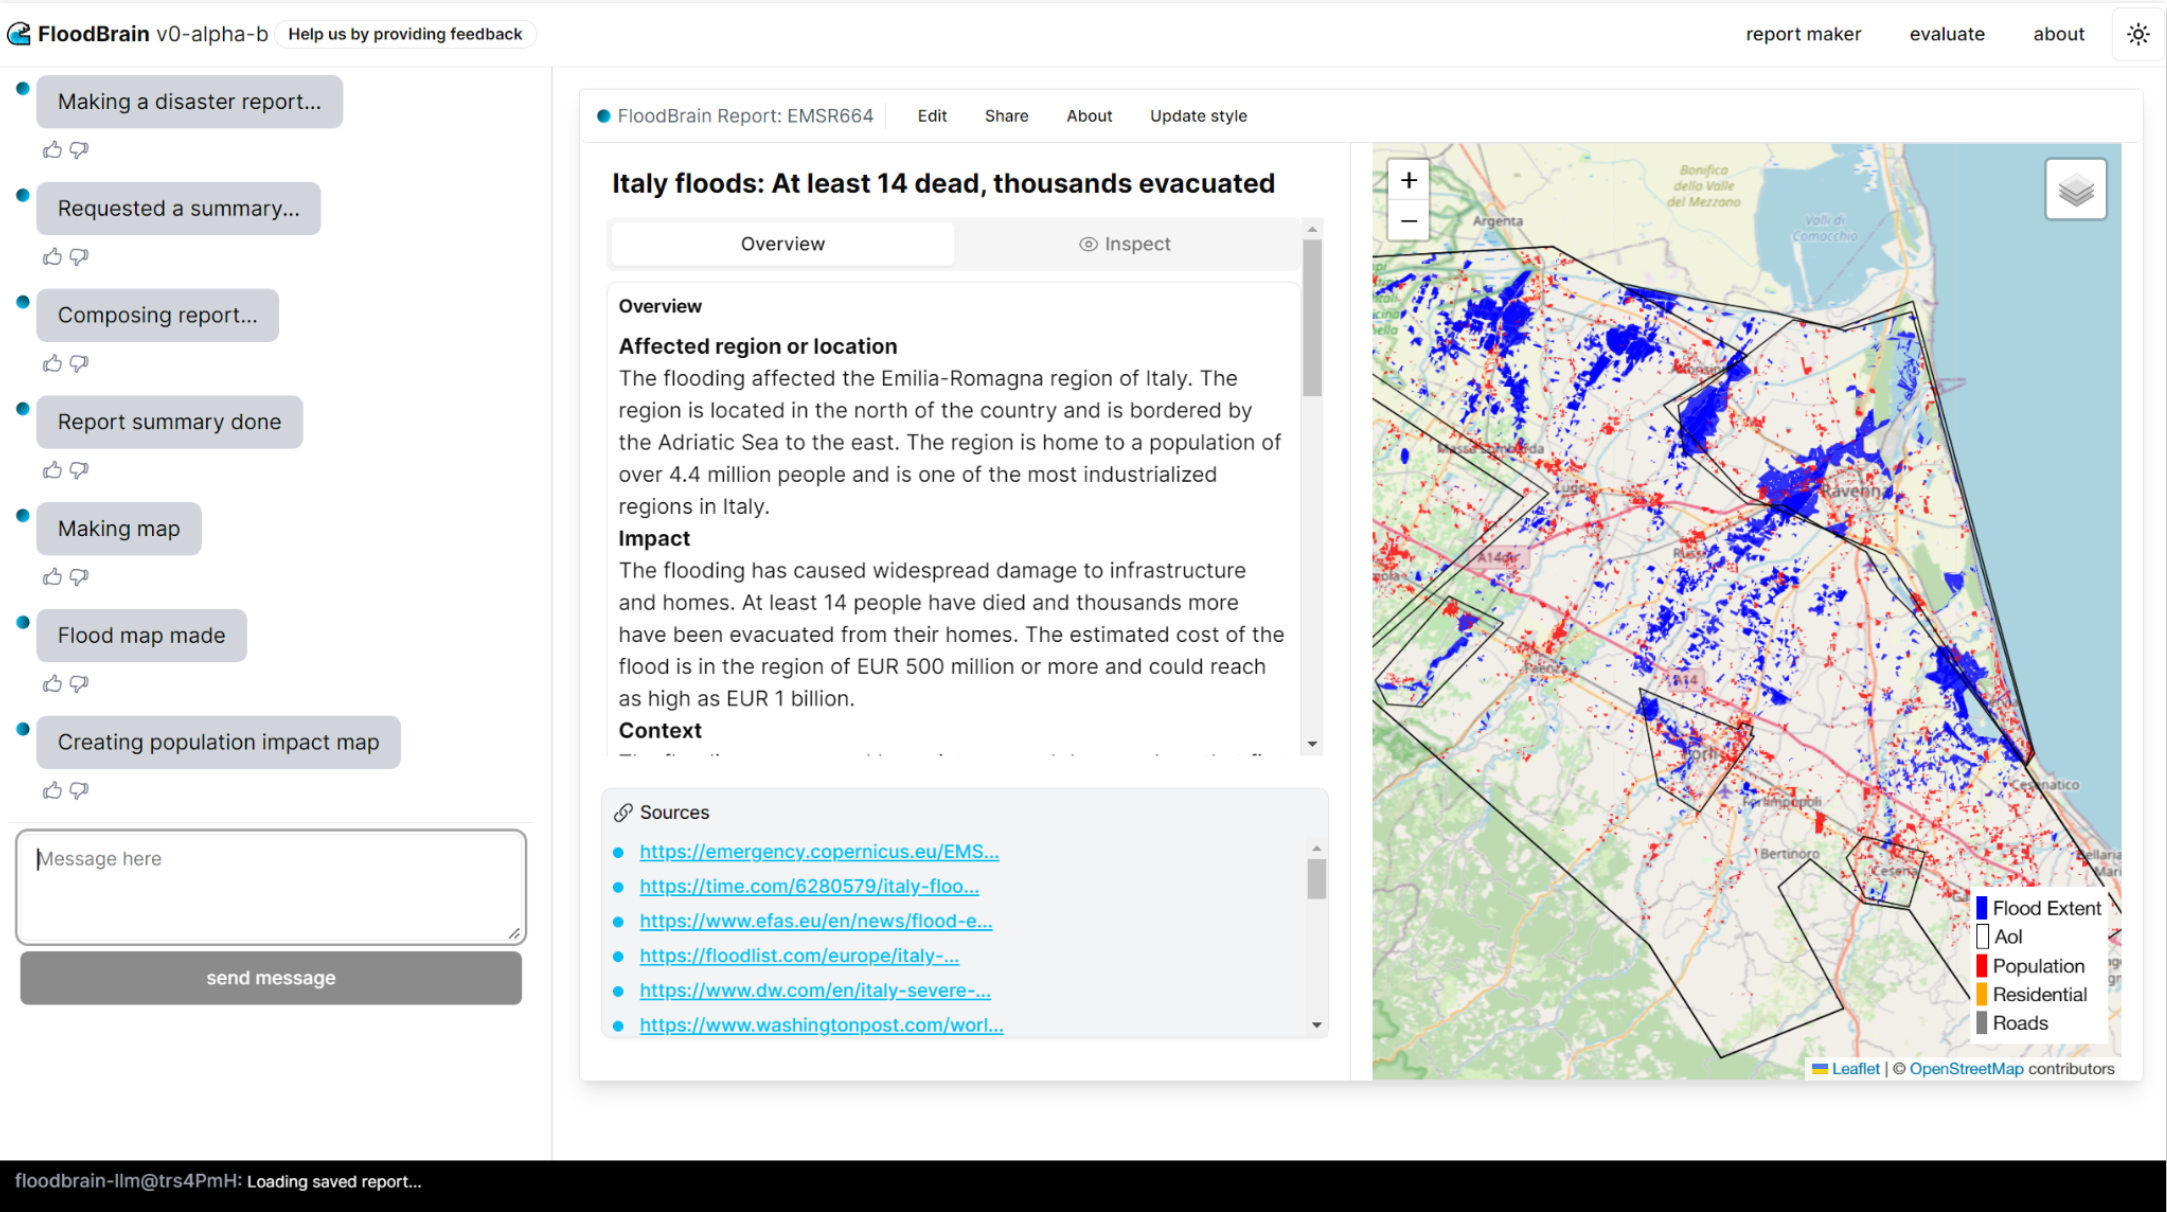The height and width of the screenshot is (1212, 2167).
Task: Thumbs down 'Creating population impact map' message
Action: [79, 791]
